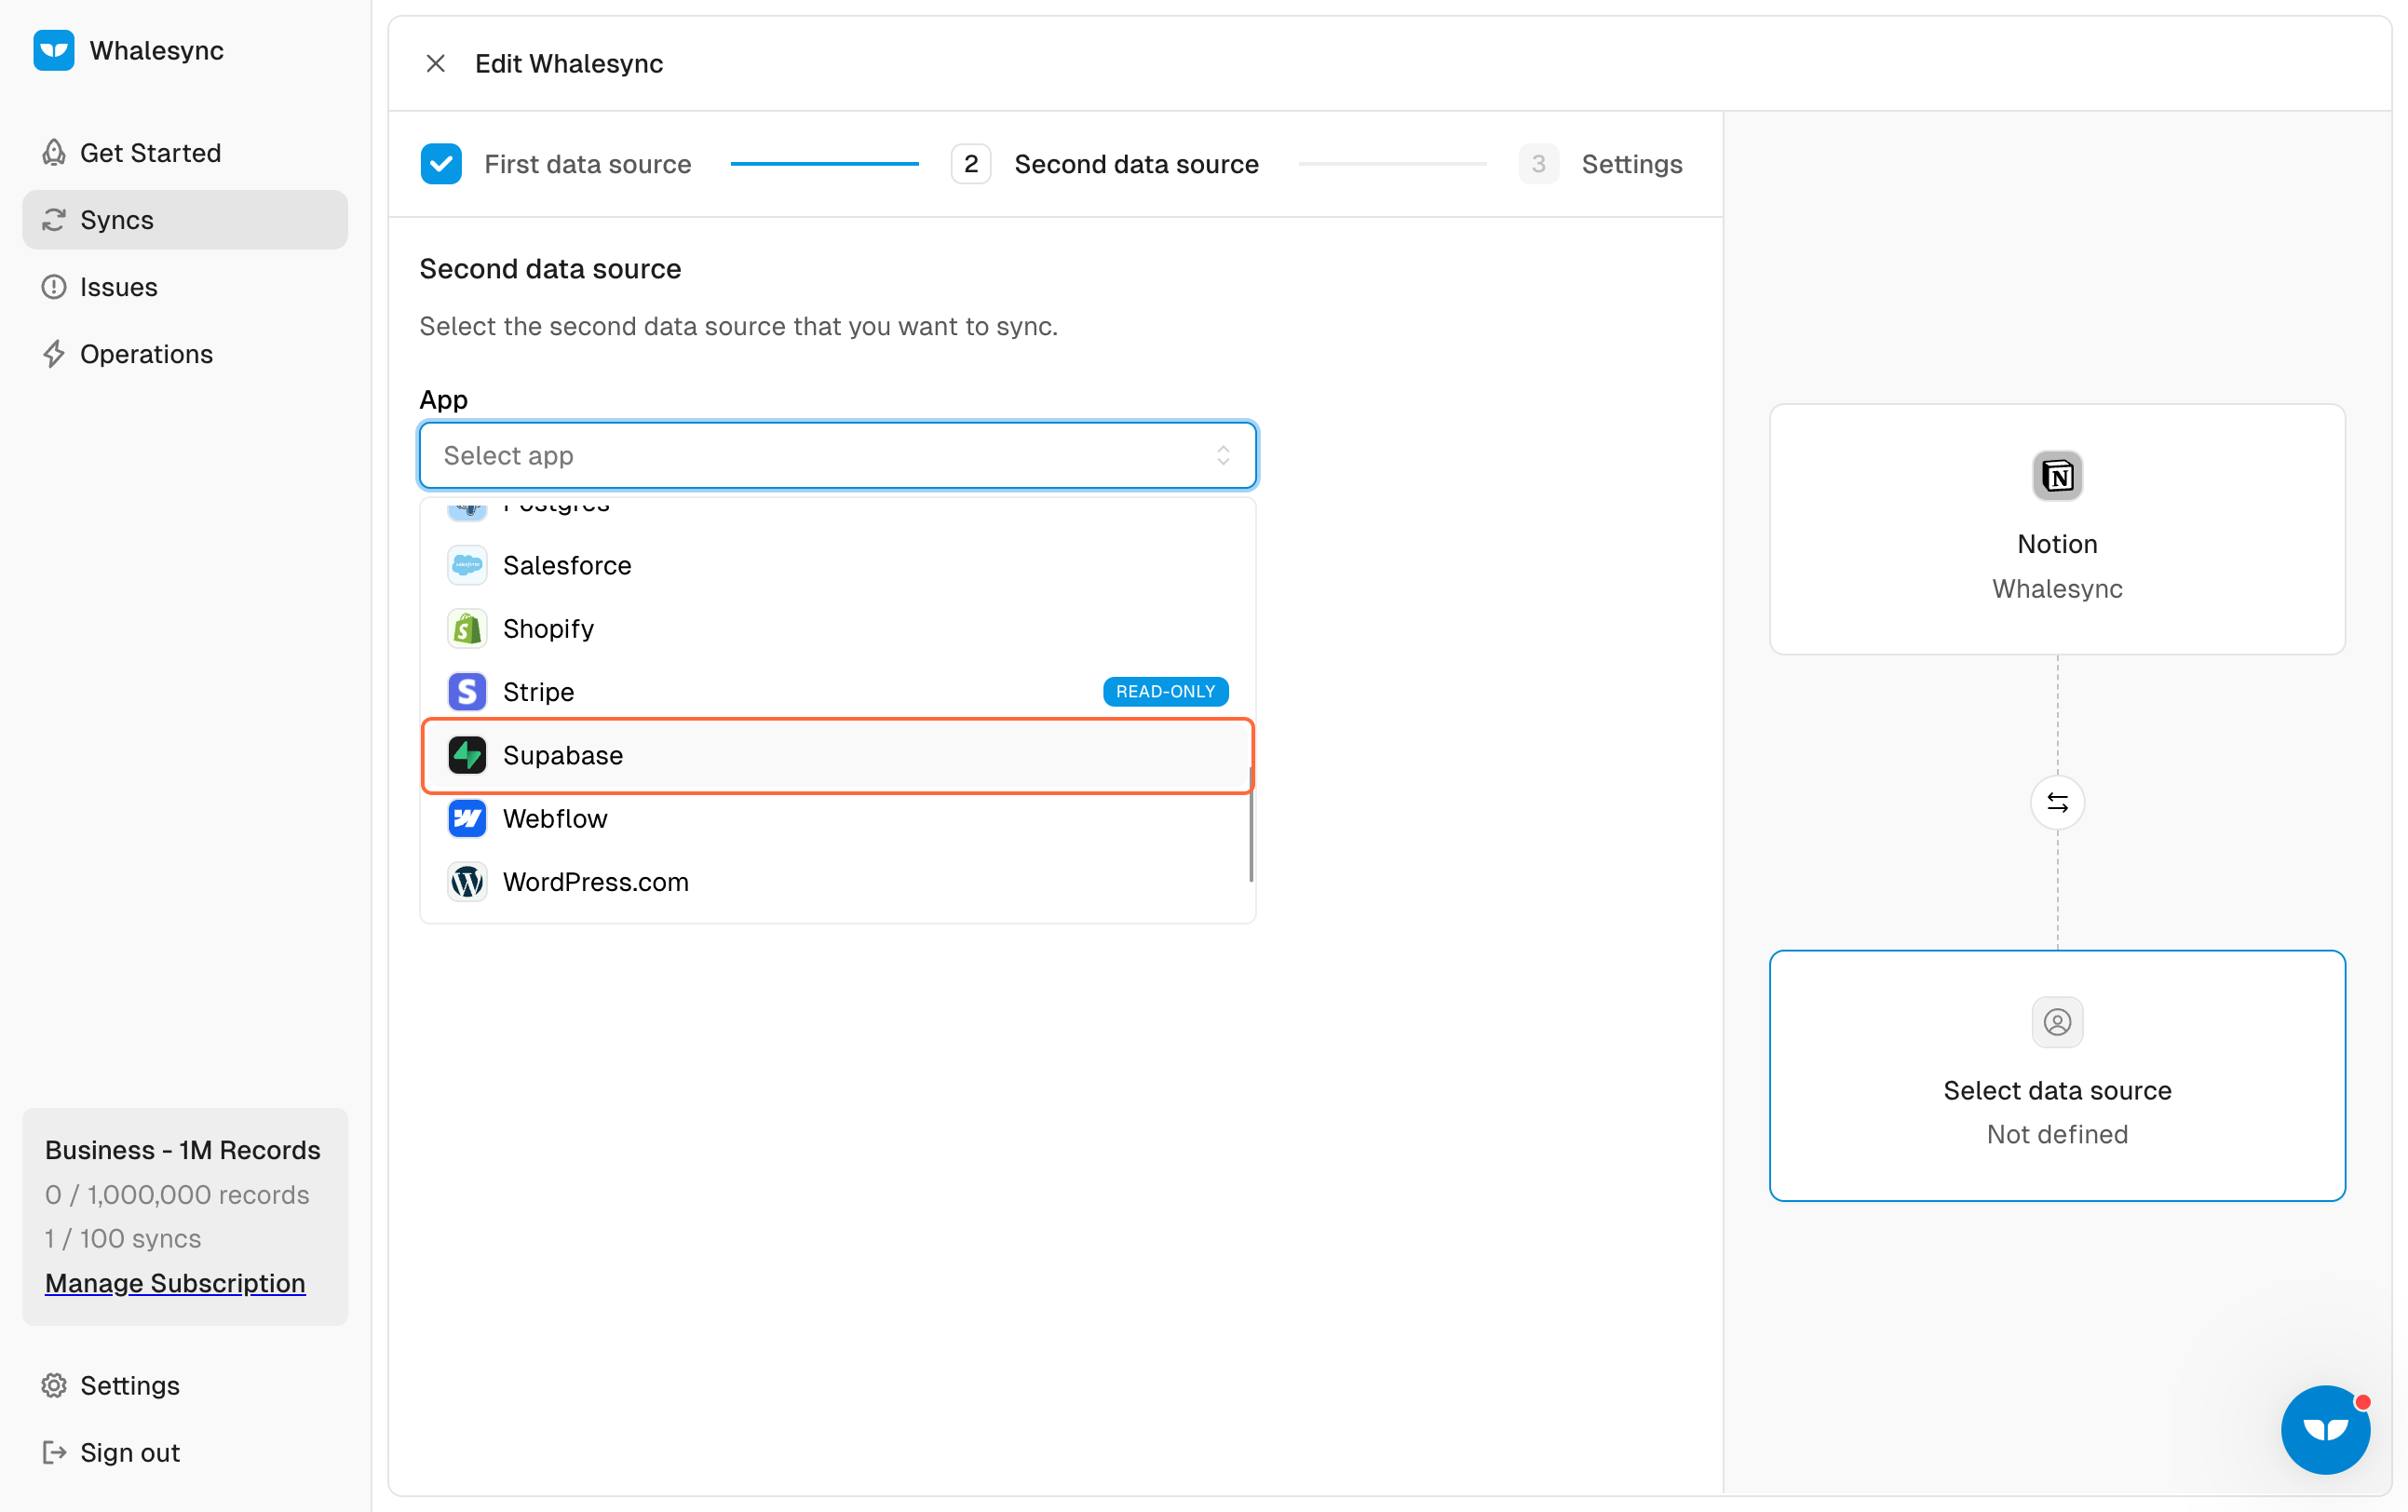Click the Settings gear icon in sidebar
Viewport: 2408px width, 1512px height.
click(x=54, y=1385)
